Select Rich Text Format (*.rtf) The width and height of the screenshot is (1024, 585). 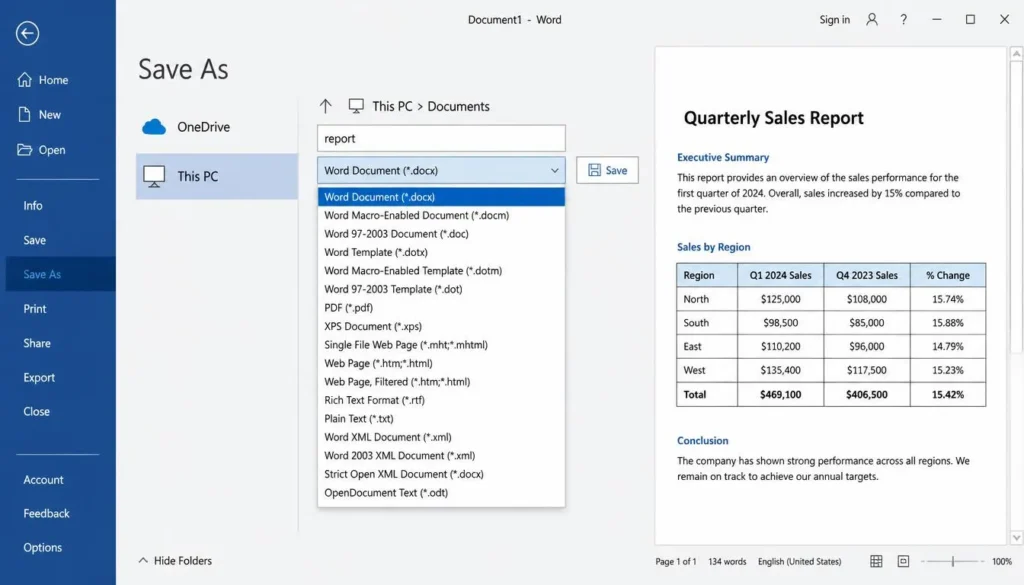441,400
